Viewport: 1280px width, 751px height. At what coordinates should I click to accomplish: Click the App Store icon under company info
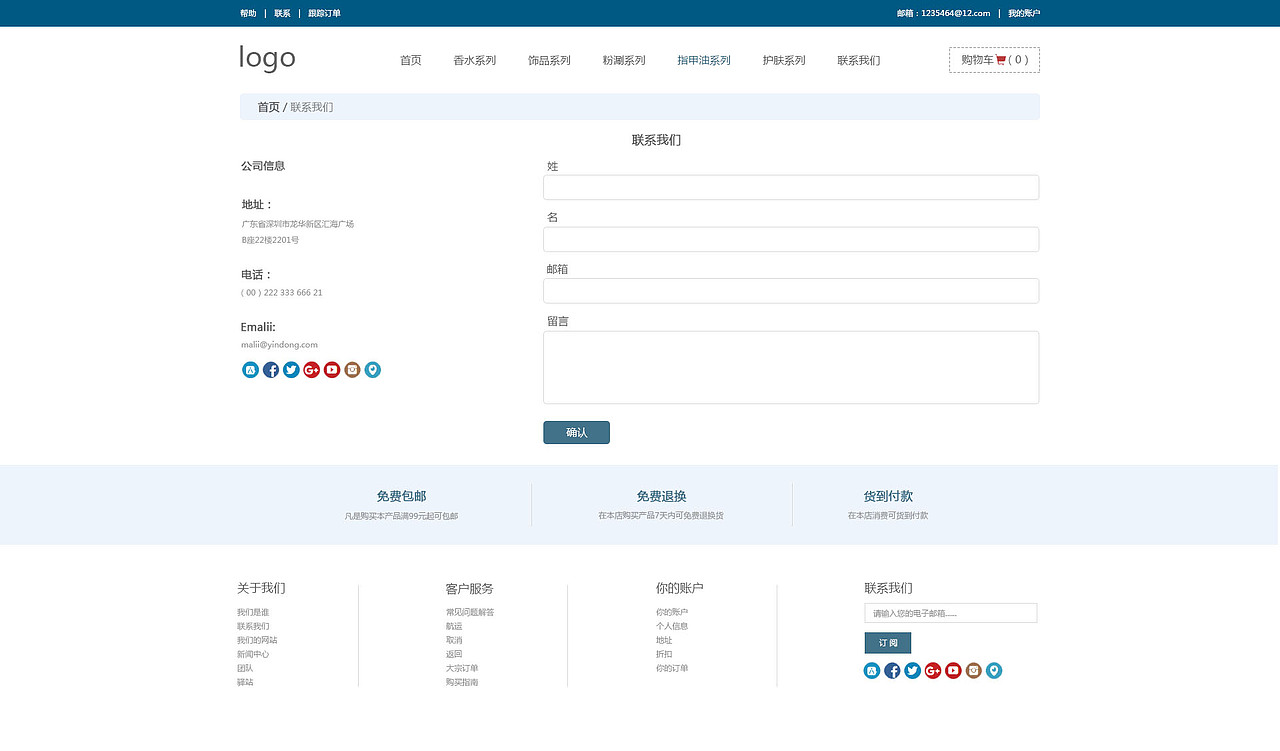[251, 370]
